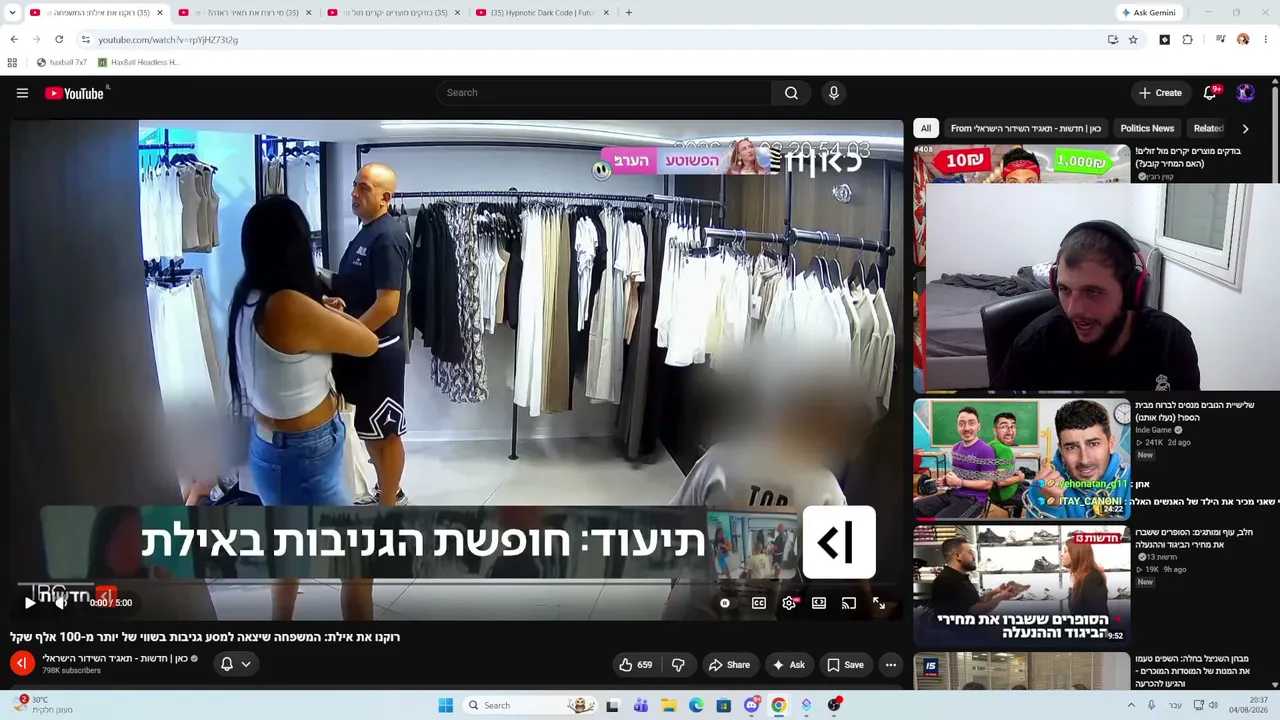Screen dimensions: 1280x720
Task: Cast the video to a TV
Action: tap(849, 603)
